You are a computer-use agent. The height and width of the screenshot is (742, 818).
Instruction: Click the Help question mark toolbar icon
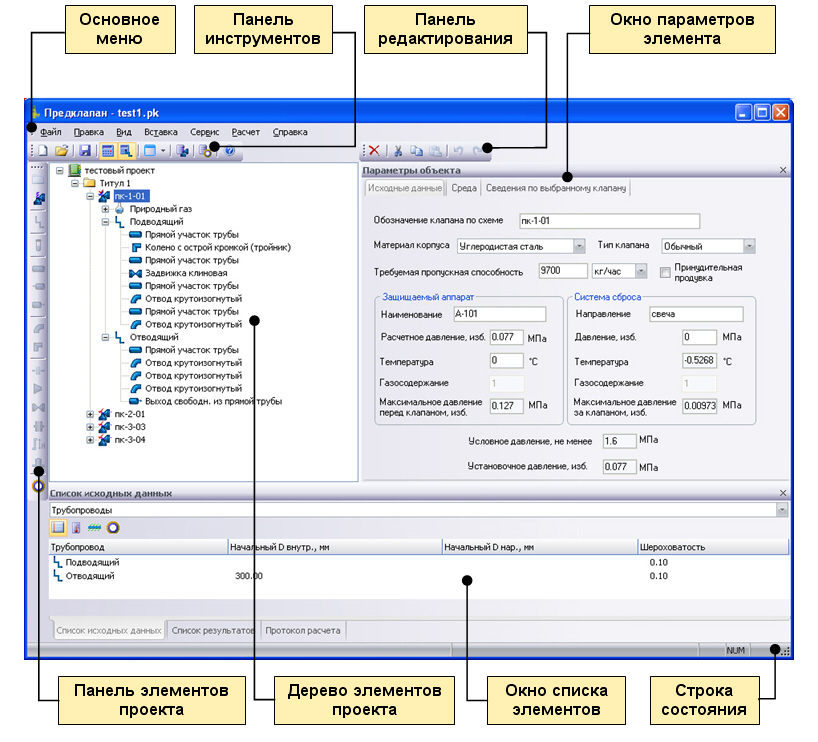click(x=230, y=151)
